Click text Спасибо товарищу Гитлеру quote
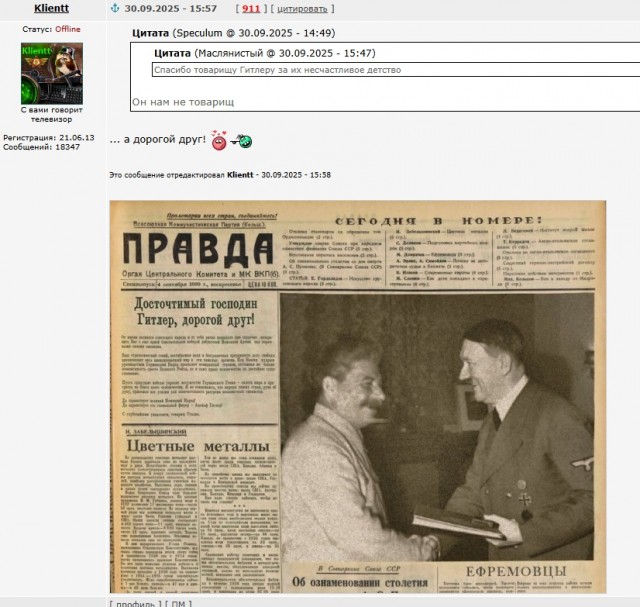The height and width of the screenshot is (607, 640). (278, 70)
